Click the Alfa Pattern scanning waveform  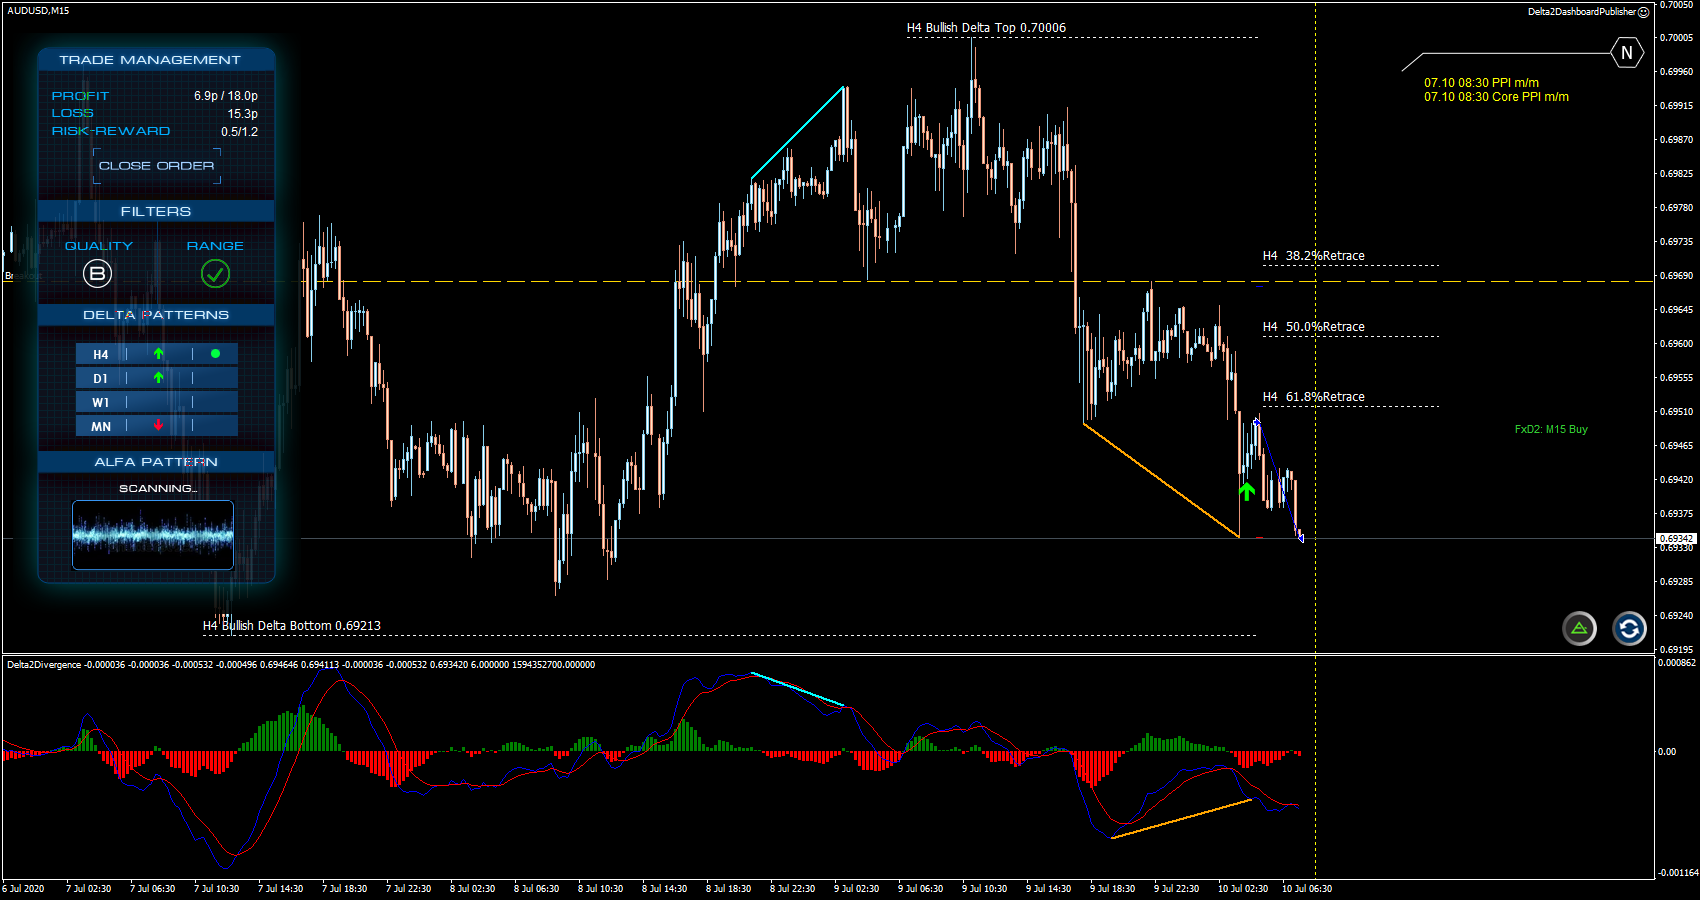[153, 535]
